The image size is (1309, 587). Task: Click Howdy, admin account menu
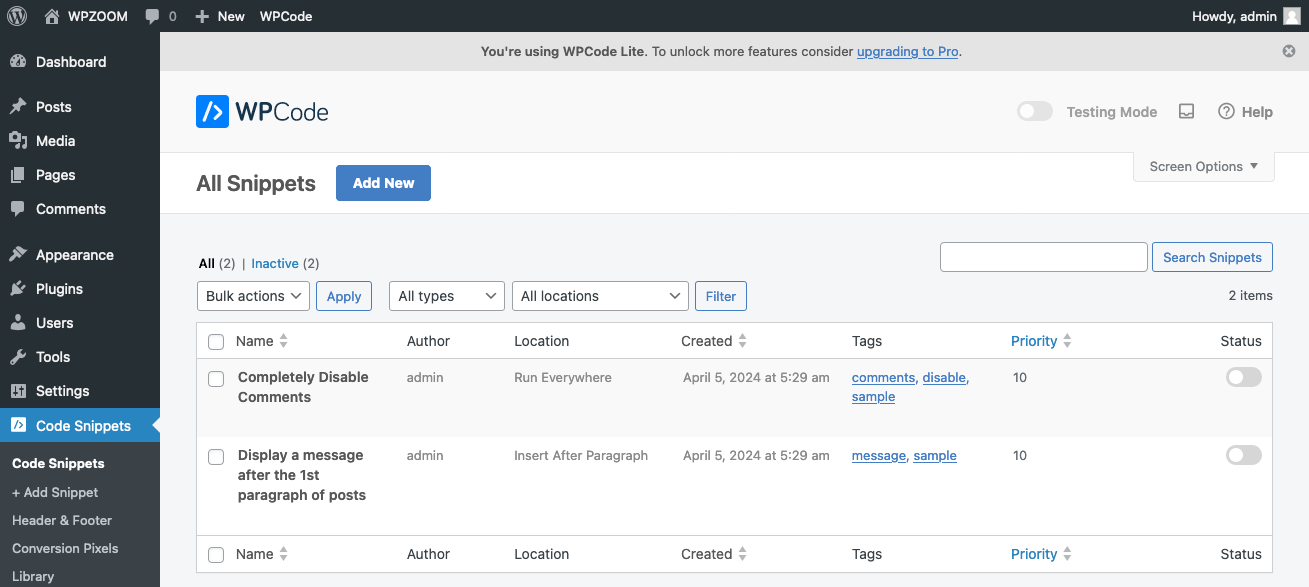pos(1246,16)
